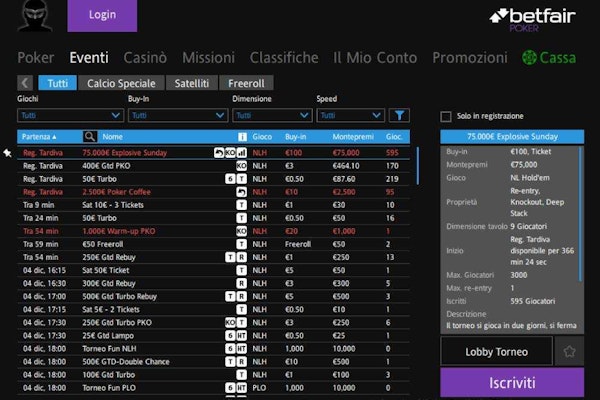Open the Buy-In filter dropdown

coord(178,115)
